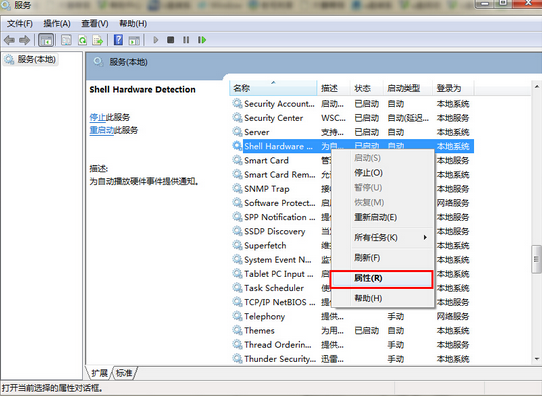Click the 停止 this service link
Image resolution: width=542 pixels, height=396 pixels.
point(97,117)
